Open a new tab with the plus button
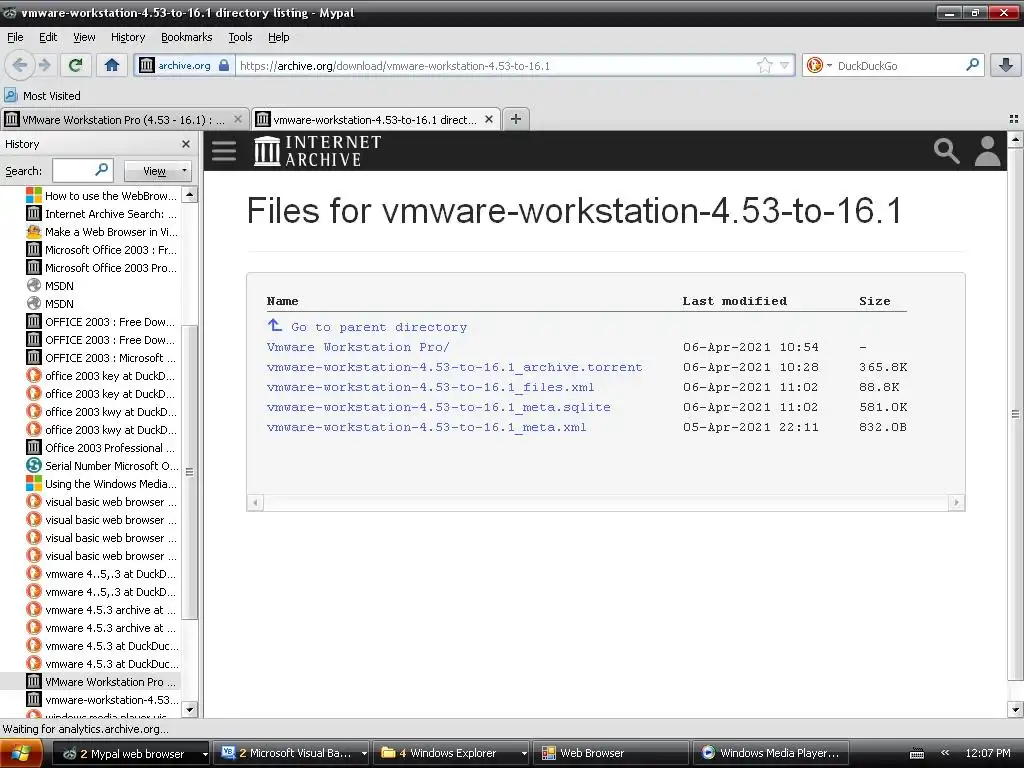The height and width of the screenshot is (768, 1024). 516,119
